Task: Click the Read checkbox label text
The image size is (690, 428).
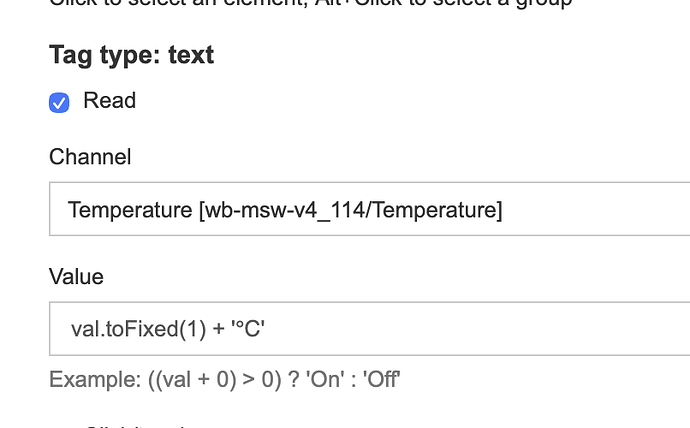Action: pyautogui.click(x=110, y=100)
